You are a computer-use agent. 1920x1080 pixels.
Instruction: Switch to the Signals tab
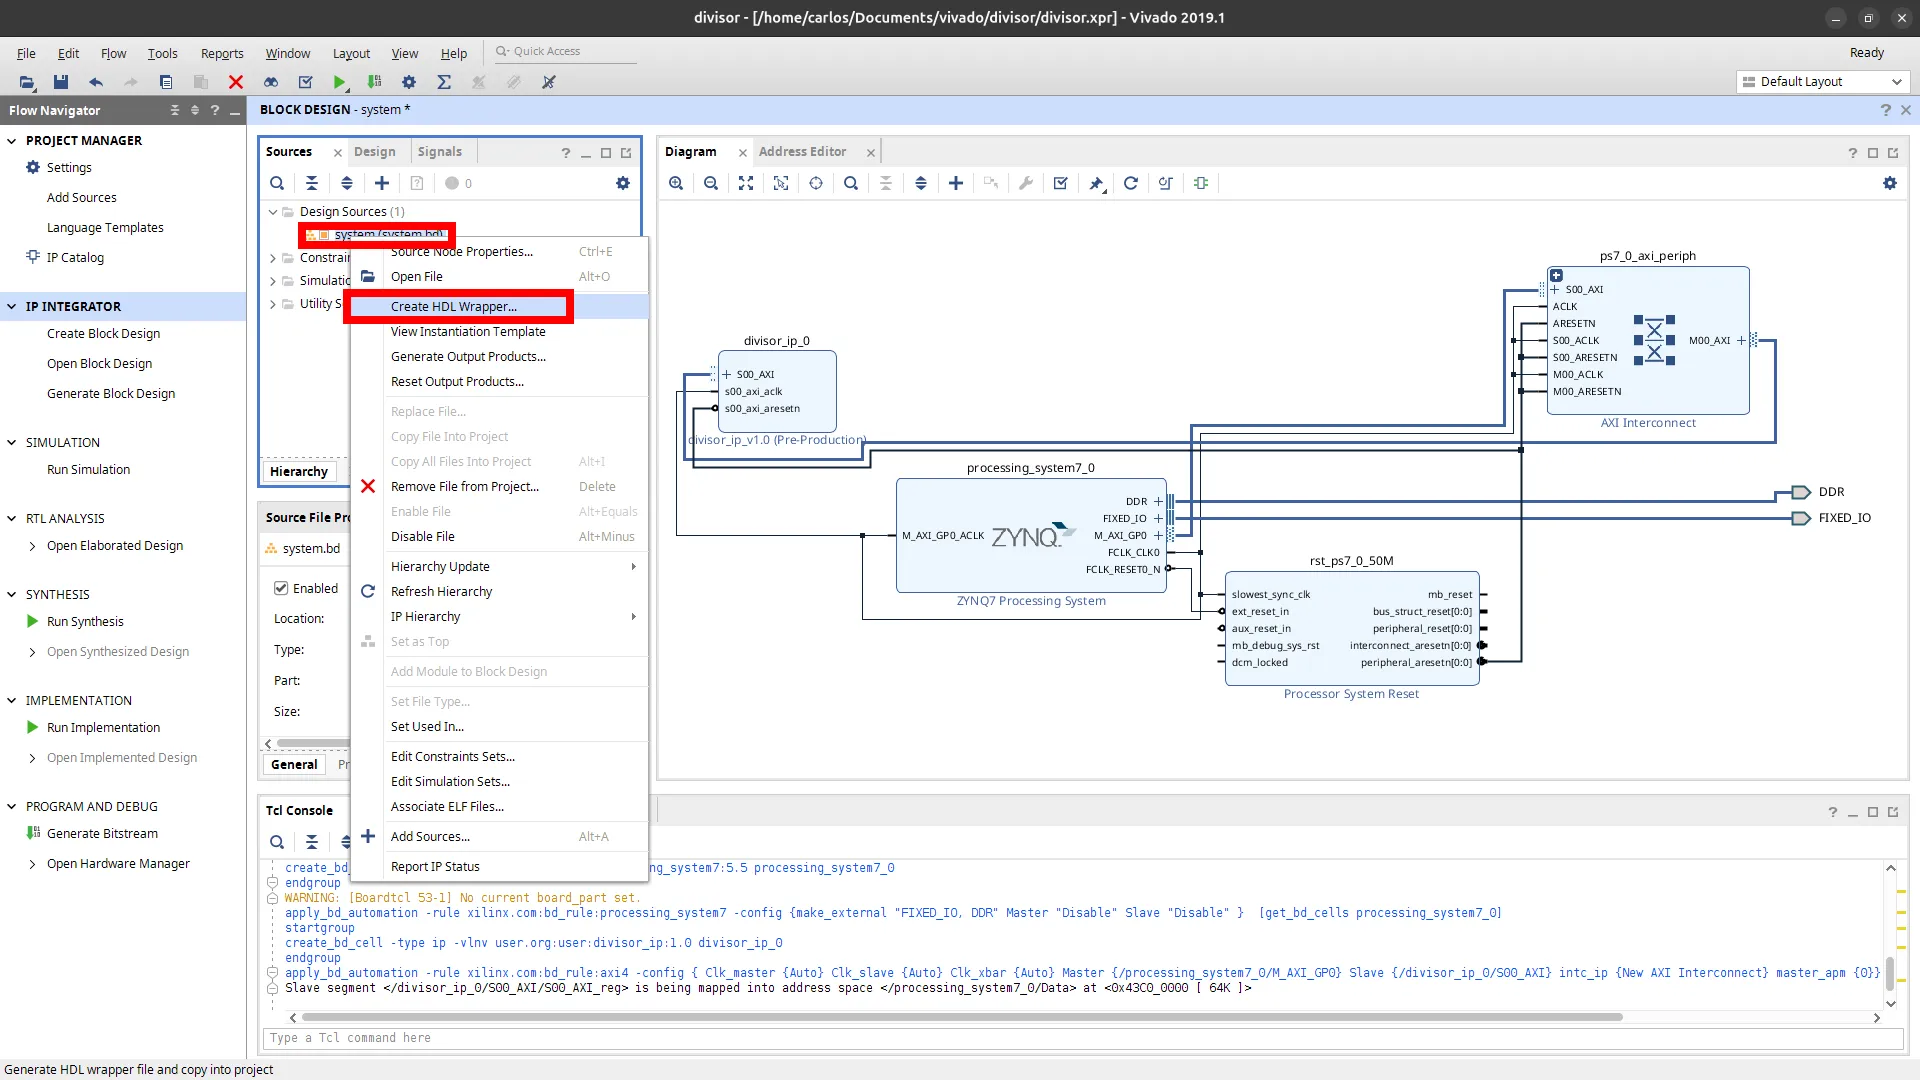pos(440,152)
